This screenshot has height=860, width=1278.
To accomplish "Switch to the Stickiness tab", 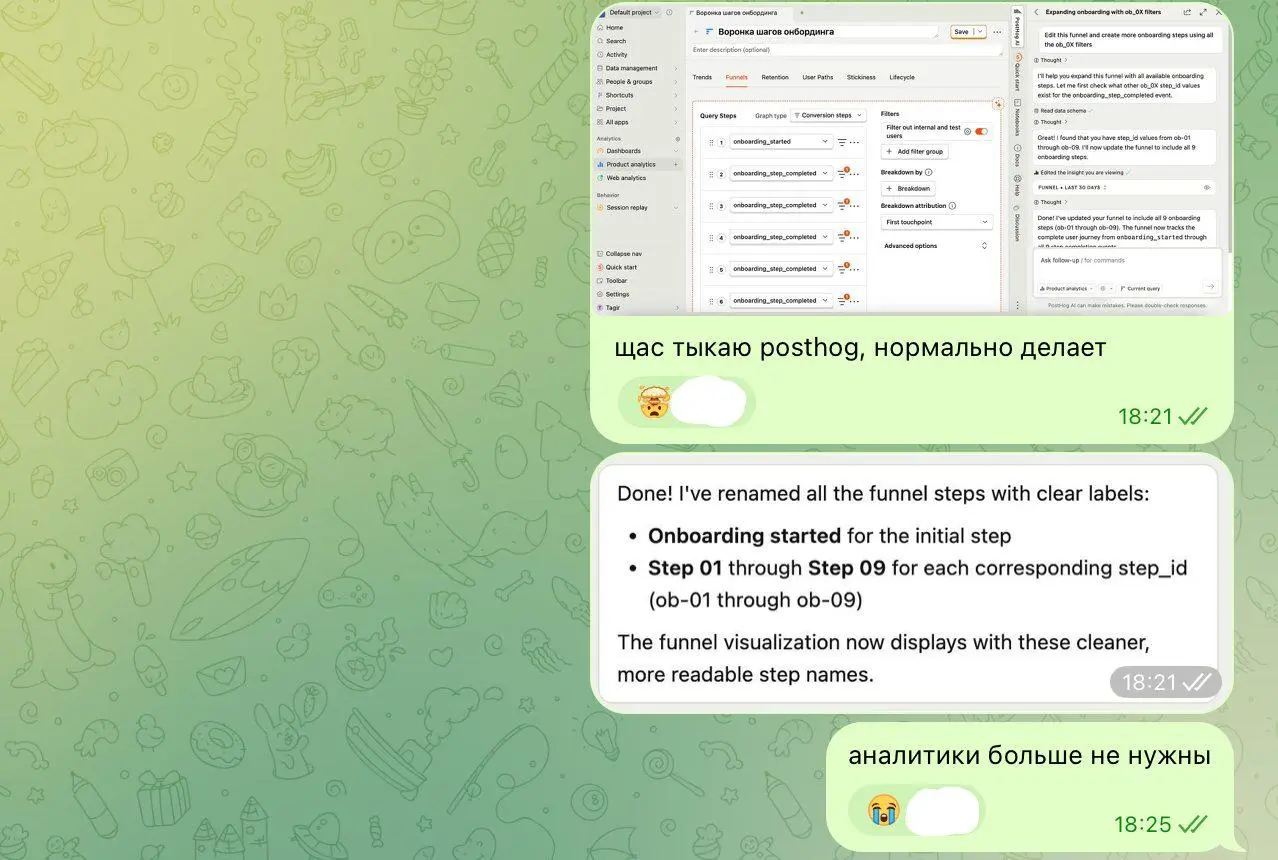I will point(861,77).
